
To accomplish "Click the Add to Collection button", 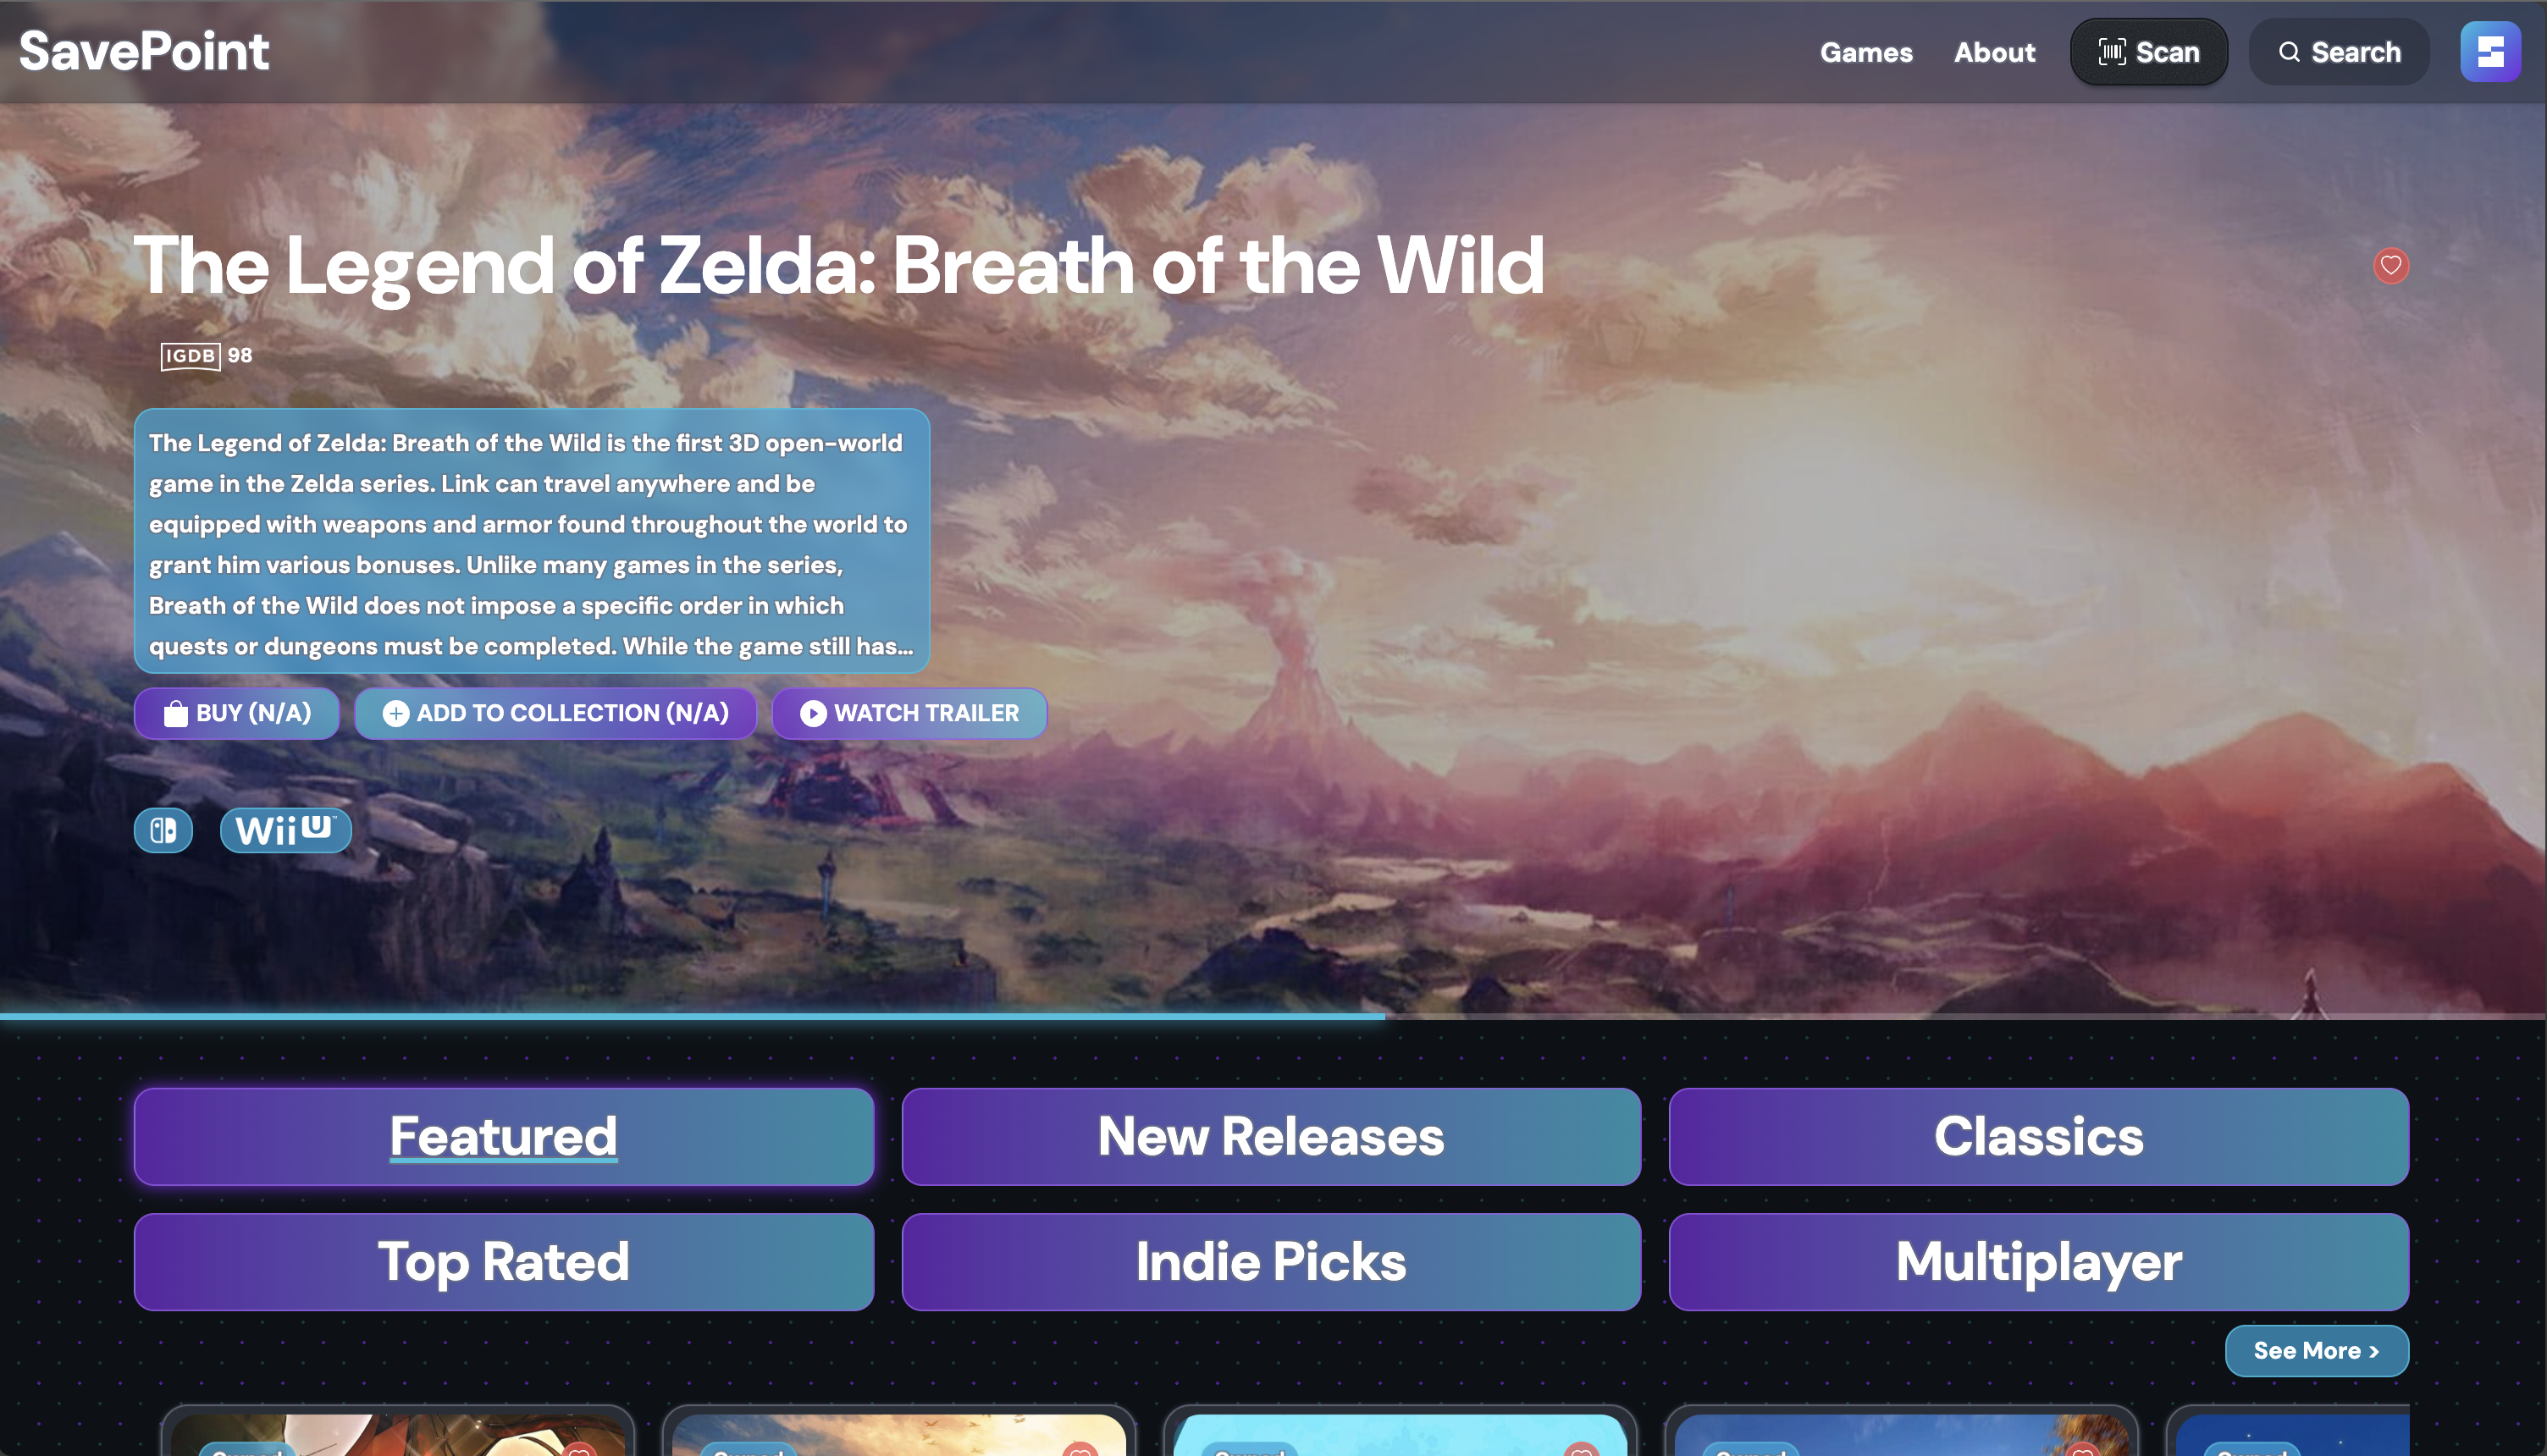I will tap(555, 713).
